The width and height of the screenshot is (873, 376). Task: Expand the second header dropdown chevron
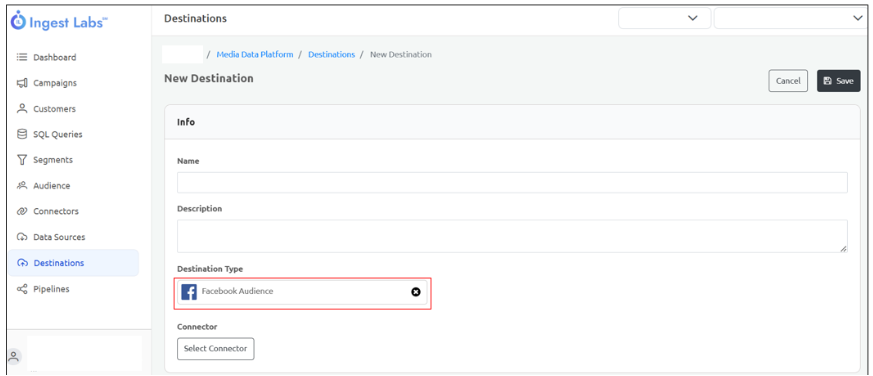click(857, 18)
